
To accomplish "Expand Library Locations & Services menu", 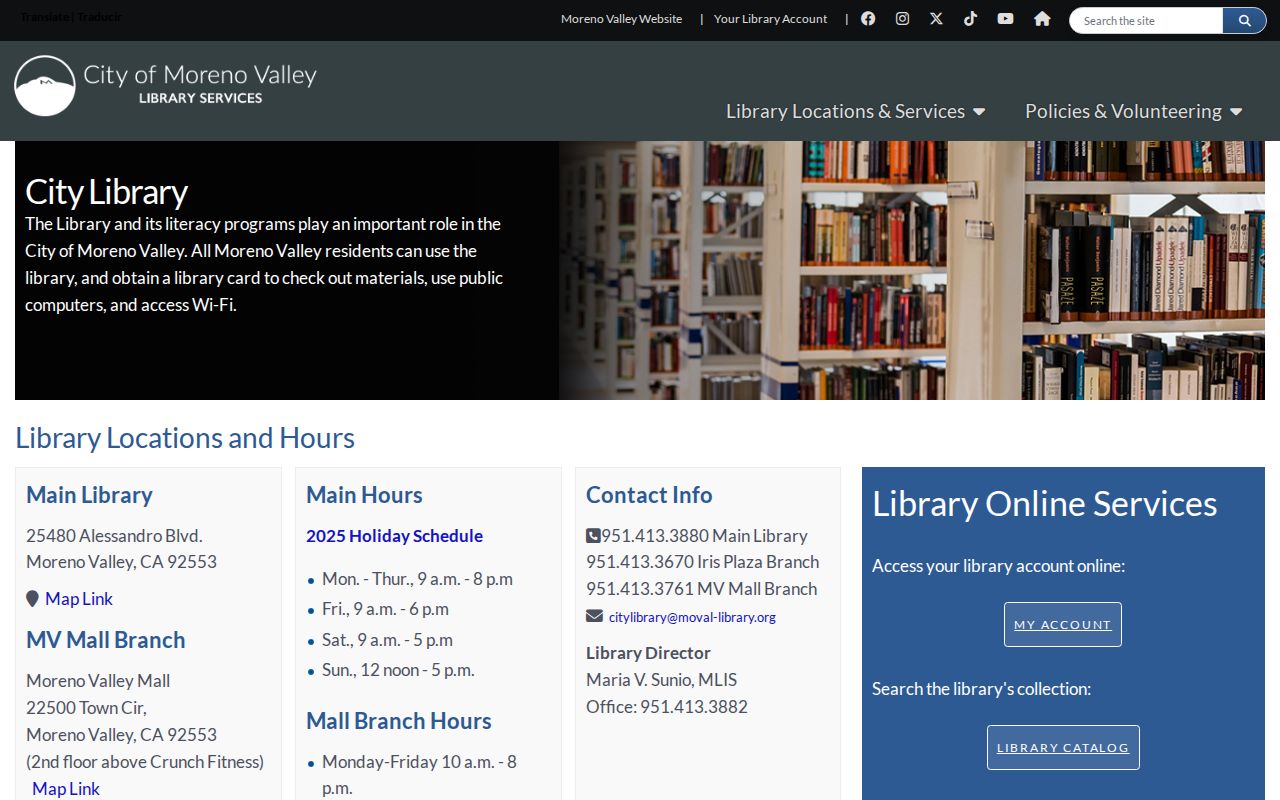I will [855, 111].
